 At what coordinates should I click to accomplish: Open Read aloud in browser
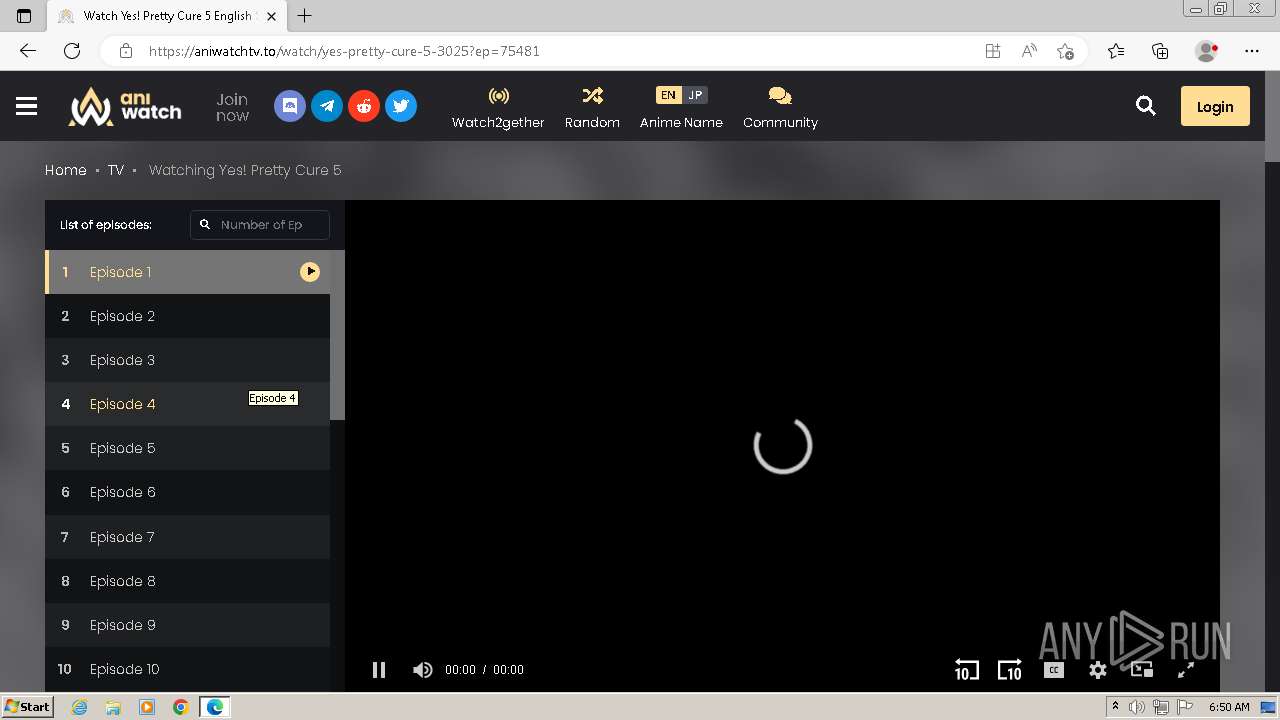pos(1029,51)
